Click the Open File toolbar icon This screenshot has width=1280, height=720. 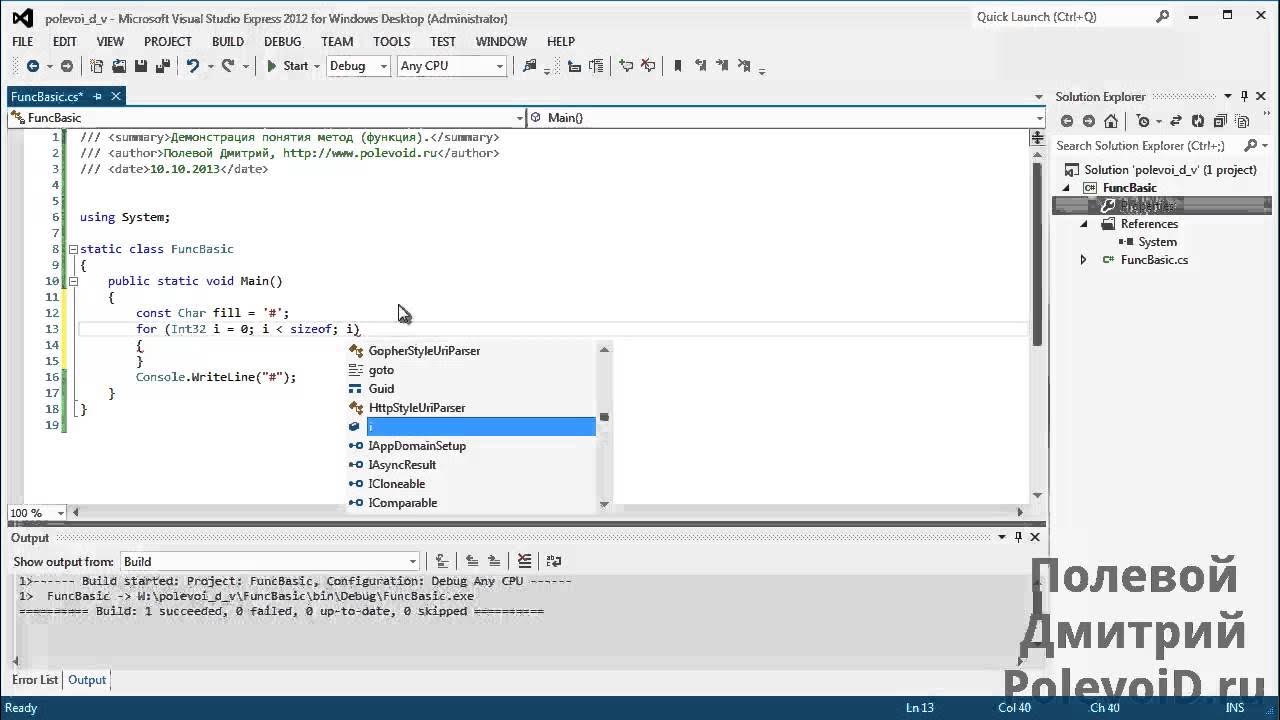click(119, 66)
